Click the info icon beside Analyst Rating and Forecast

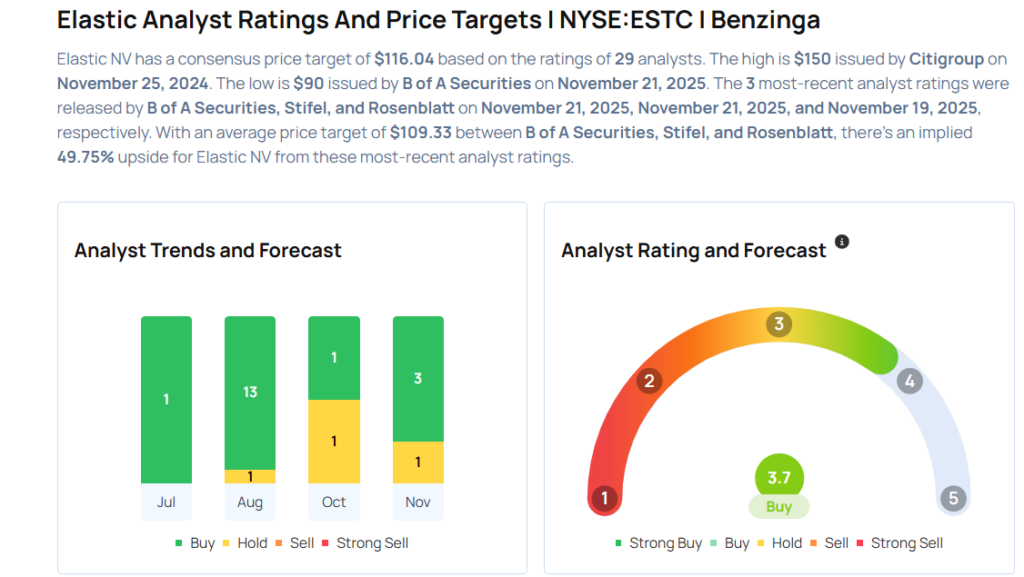coord(842,242)
